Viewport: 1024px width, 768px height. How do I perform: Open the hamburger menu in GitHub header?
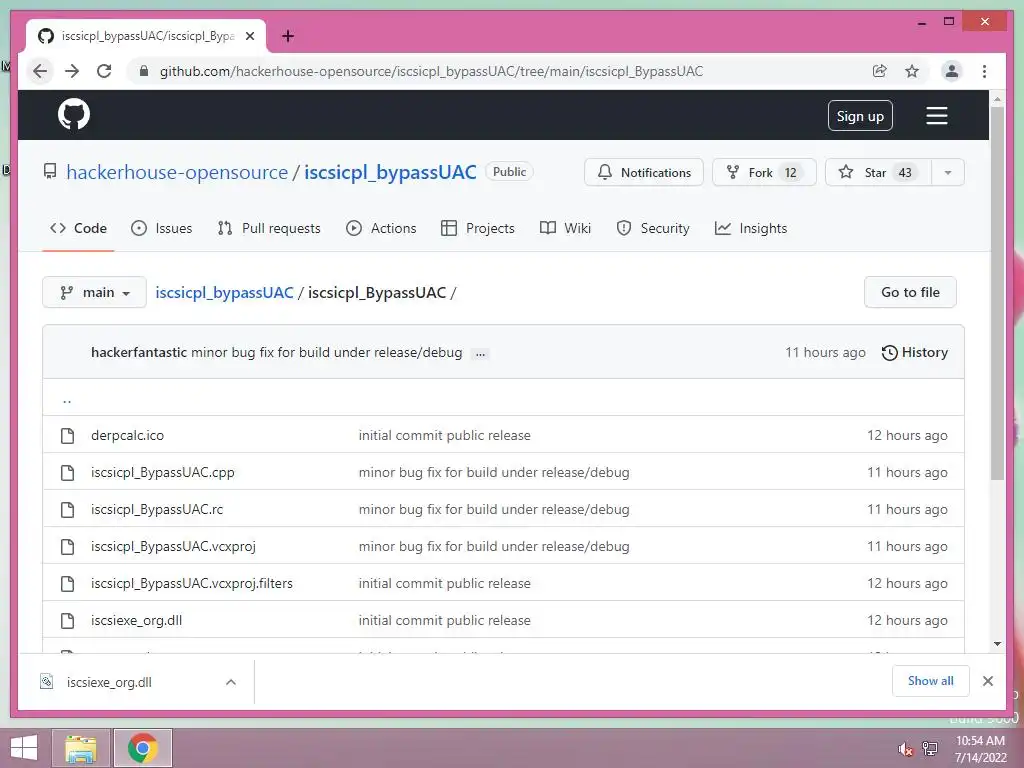pos(936,116)
